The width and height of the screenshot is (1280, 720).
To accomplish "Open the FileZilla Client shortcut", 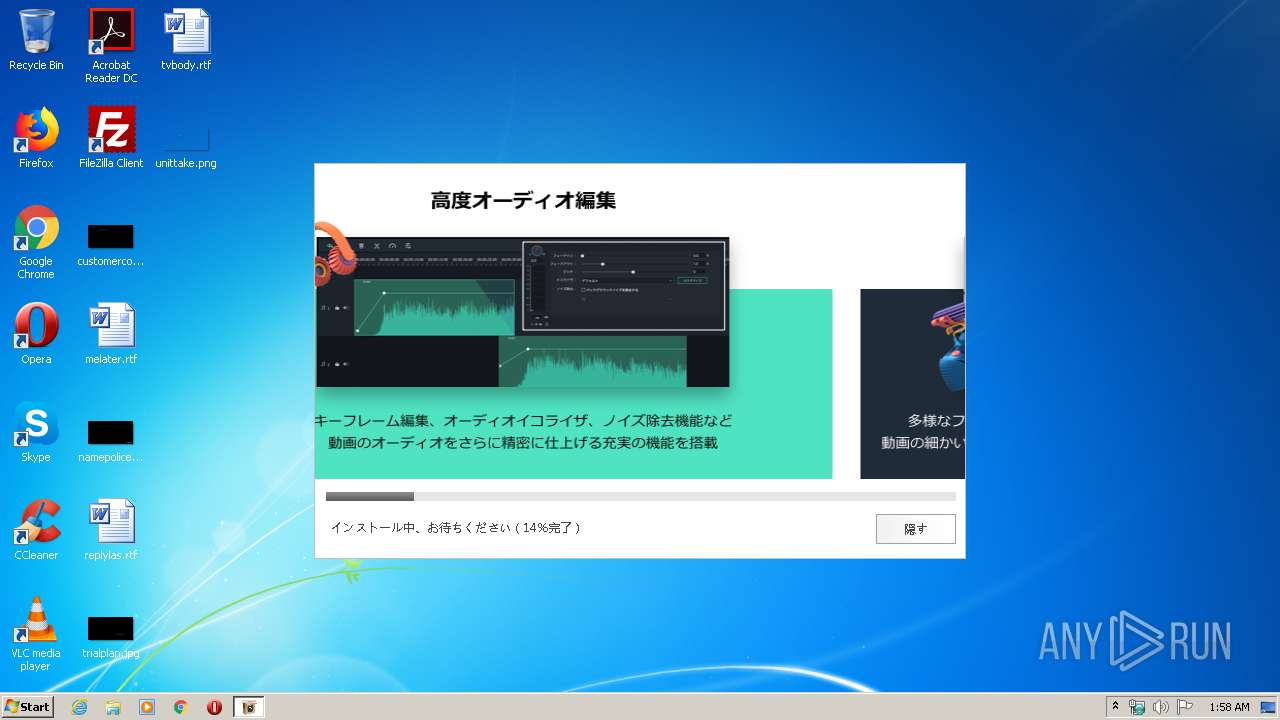I will coord(111,138).
